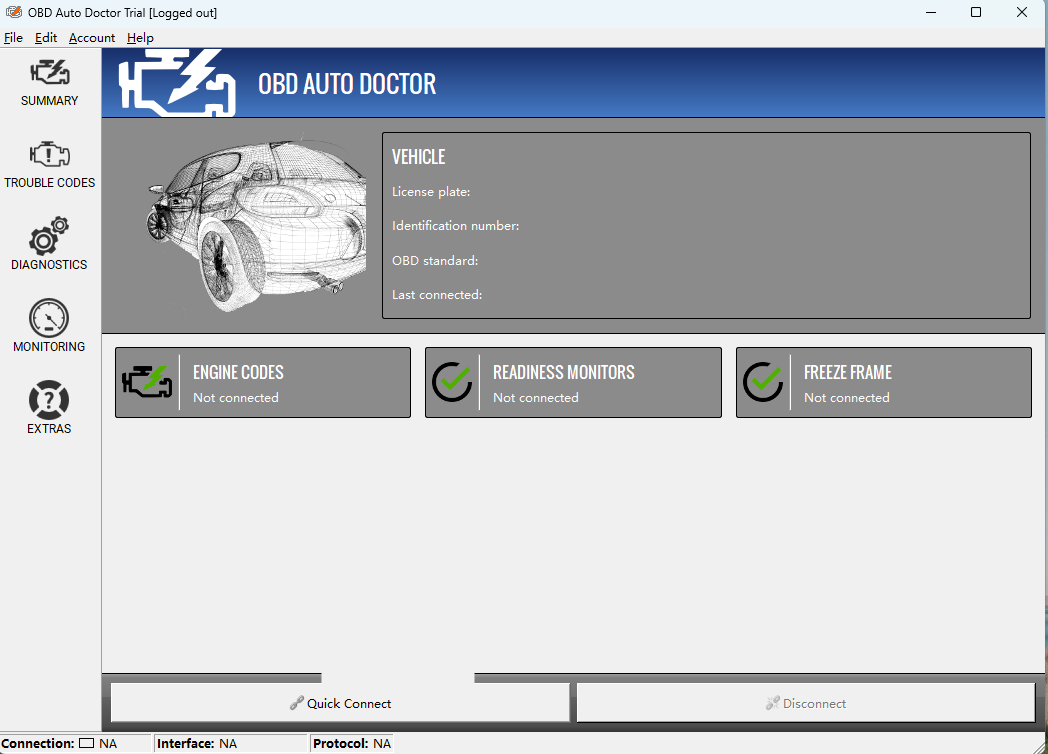Click the Readiness Monitors checkmark icon

[x=452, y=382]
